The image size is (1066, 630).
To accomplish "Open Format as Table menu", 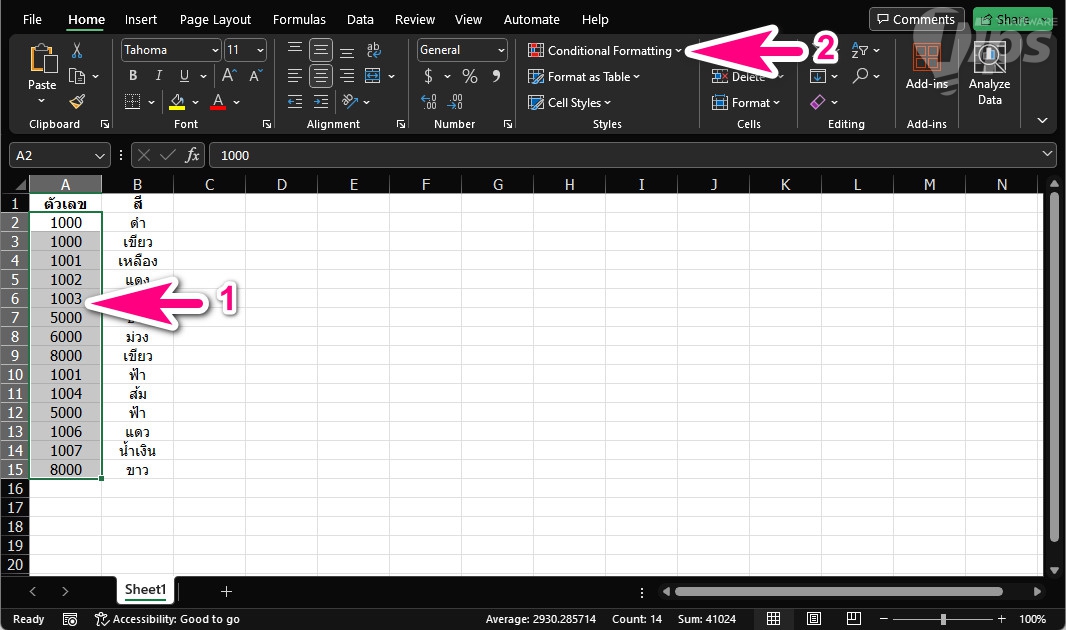I will tap(584, 77).
